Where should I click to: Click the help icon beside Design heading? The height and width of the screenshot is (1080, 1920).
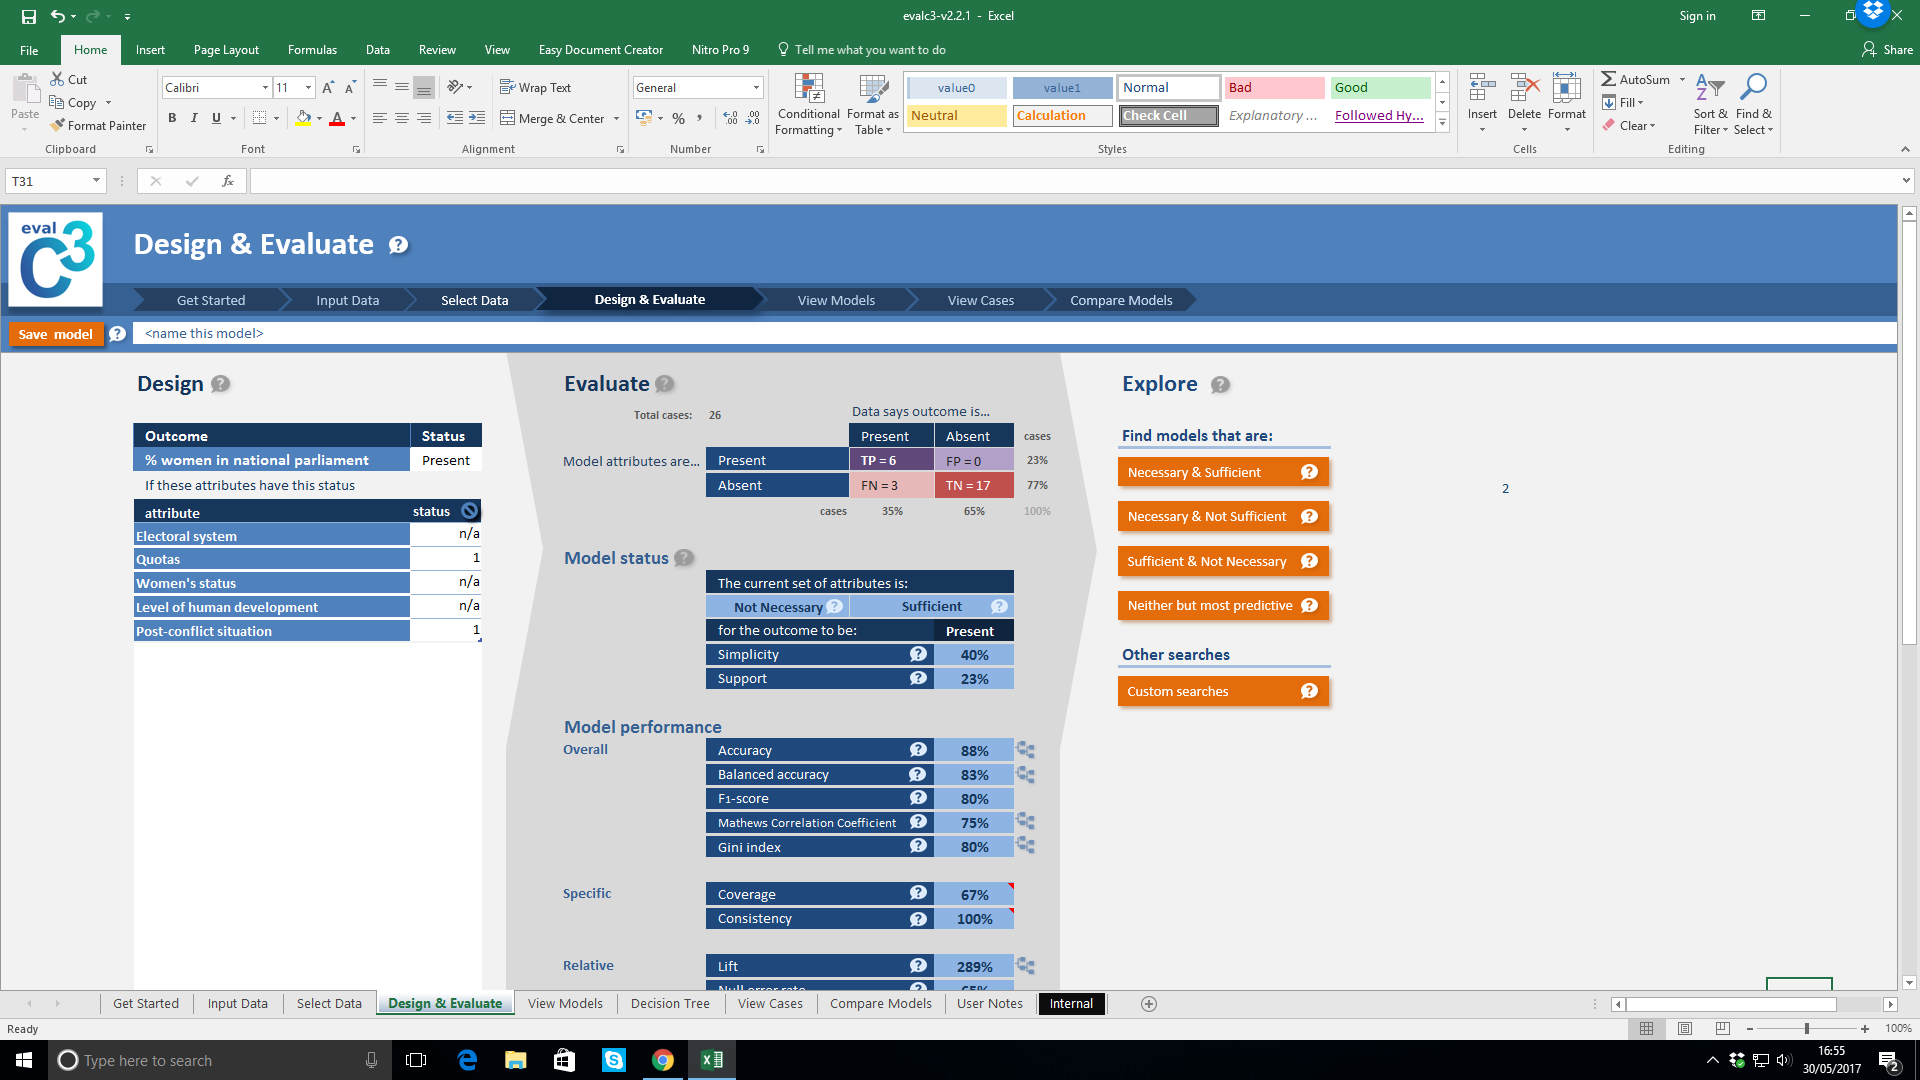click(221, 384)
